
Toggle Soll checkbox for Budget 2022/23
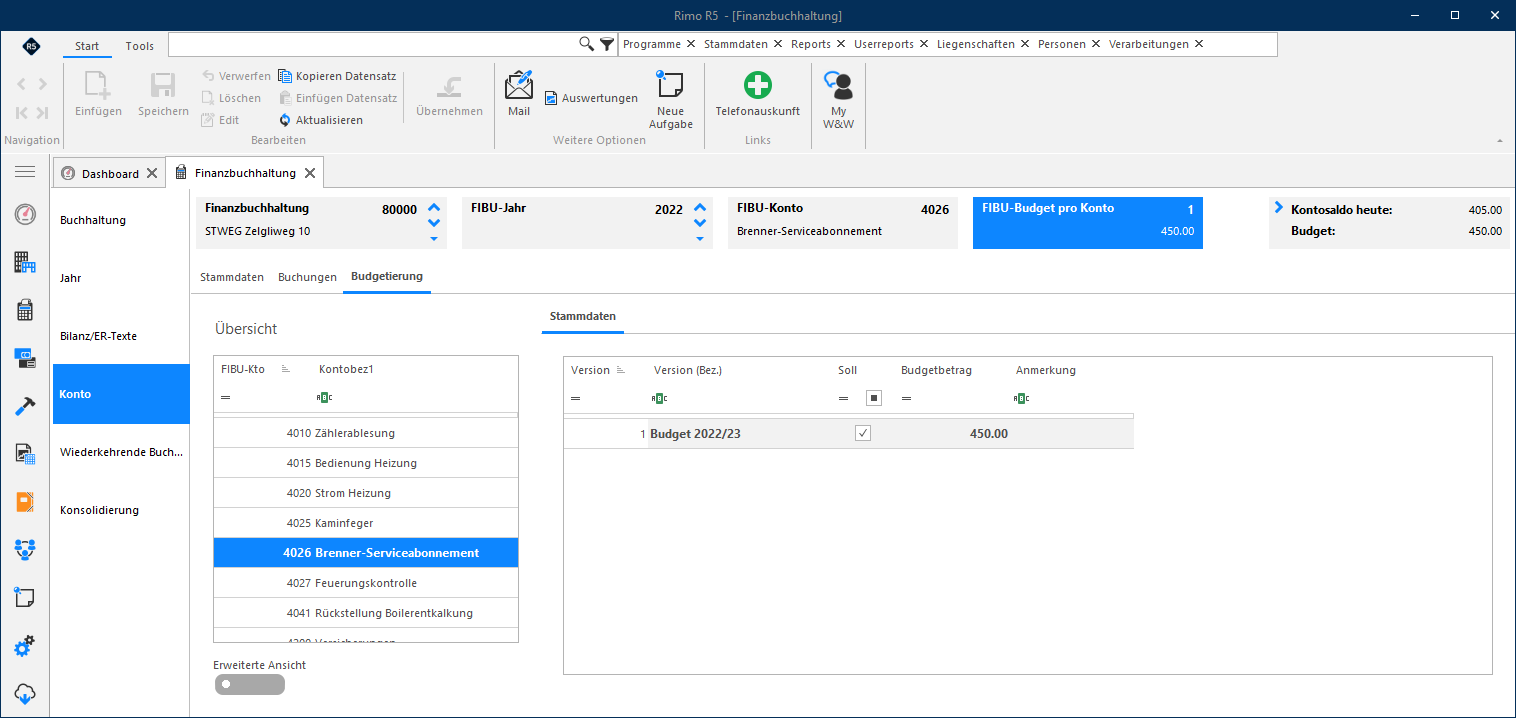tap(863, 434)
